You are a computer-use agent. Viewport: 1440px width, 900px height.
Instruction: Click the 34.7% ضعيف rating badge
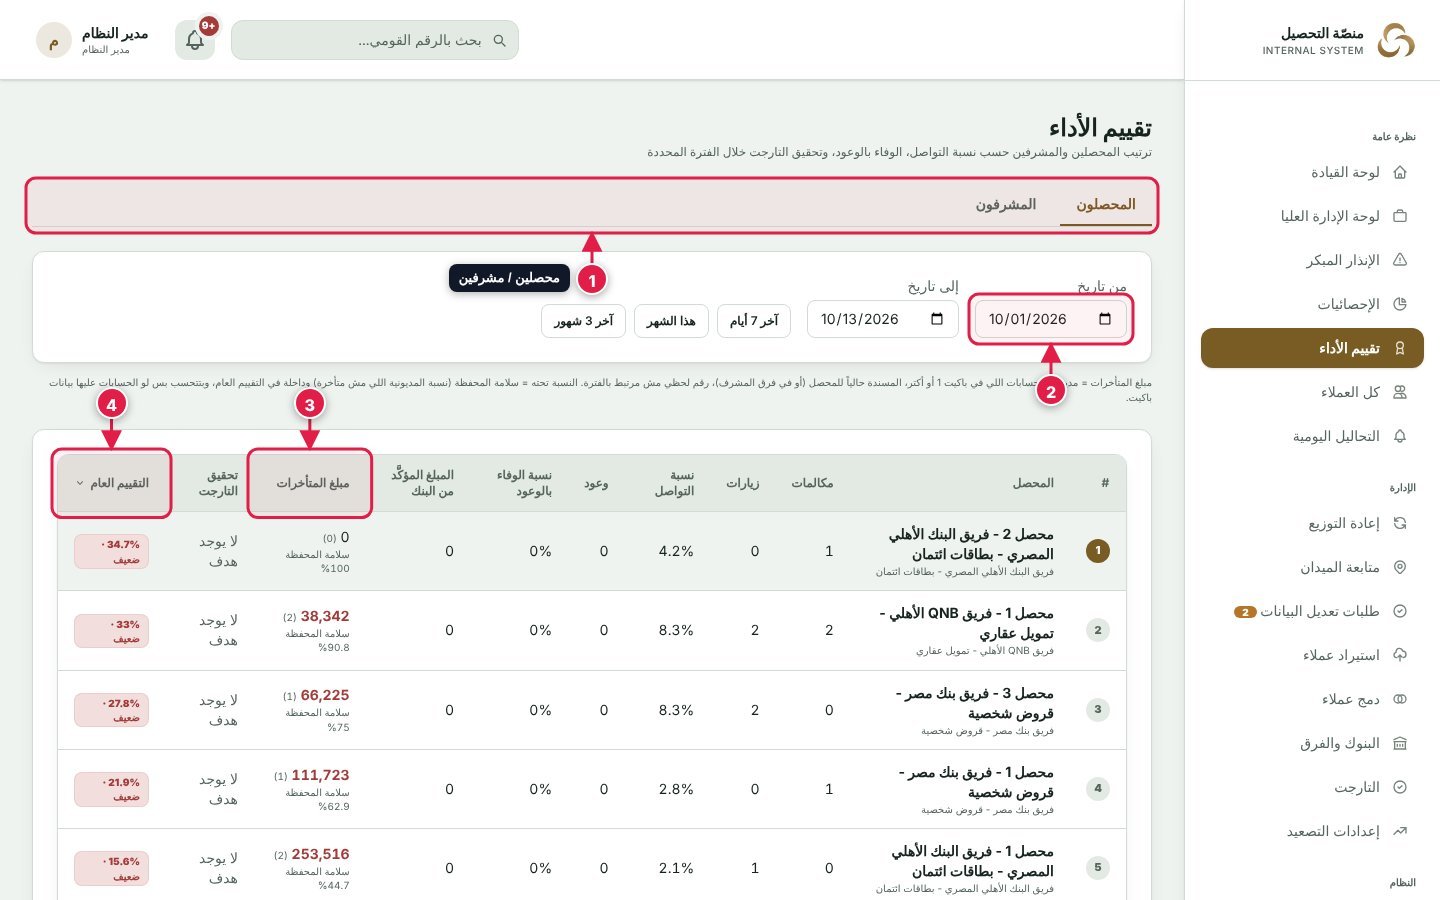click(x=112, y=552)
